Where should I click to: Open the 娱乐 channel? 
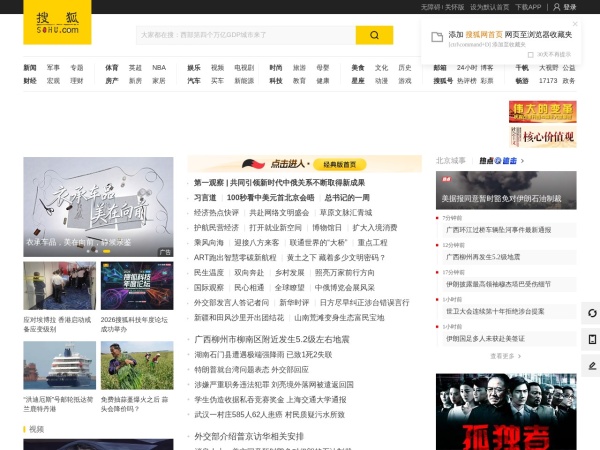194,68
